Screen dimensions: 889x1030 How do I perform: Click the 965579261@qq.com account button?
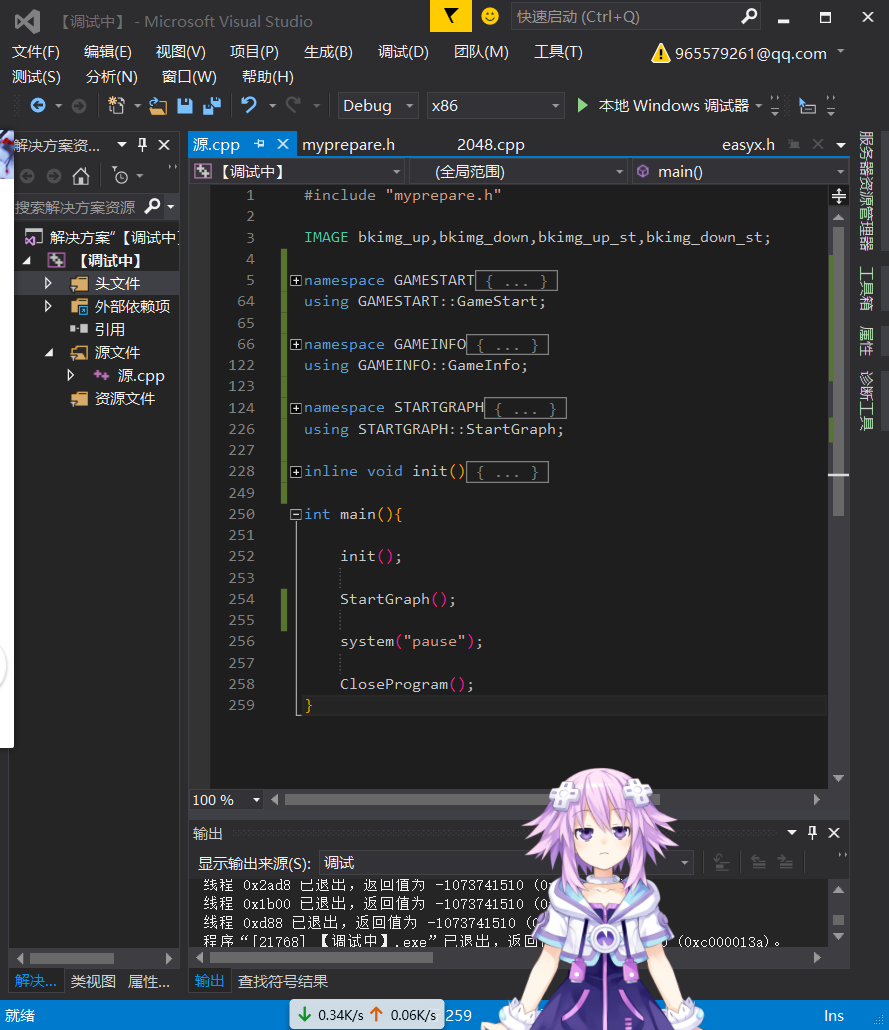[x=750, y=54]
